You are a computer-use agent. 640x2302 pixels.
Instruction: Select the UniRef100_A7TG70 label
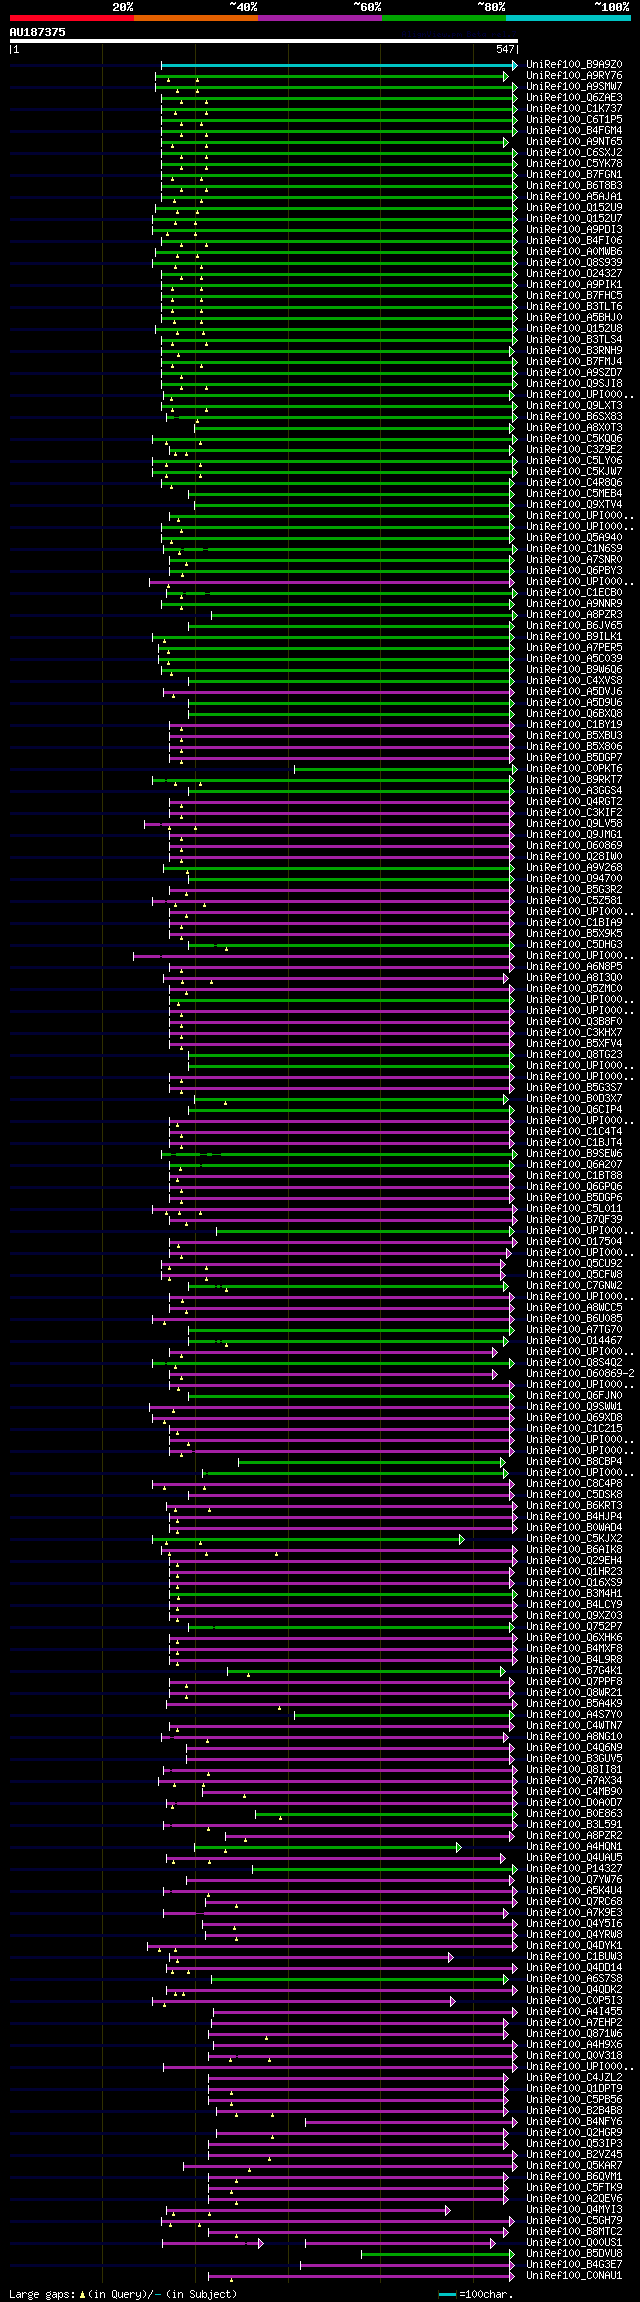[574, 1330]
